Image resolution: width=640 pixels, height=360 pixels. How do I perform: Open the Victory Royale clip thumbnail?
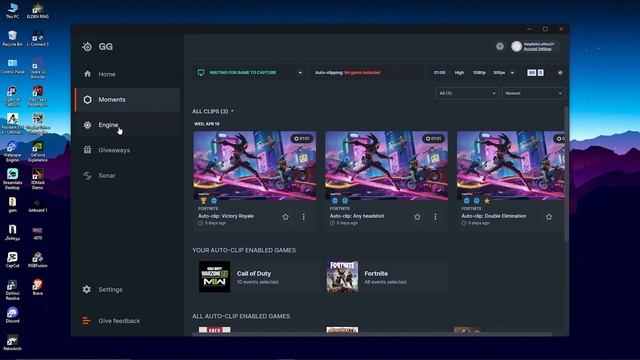(x=255, y=165)
